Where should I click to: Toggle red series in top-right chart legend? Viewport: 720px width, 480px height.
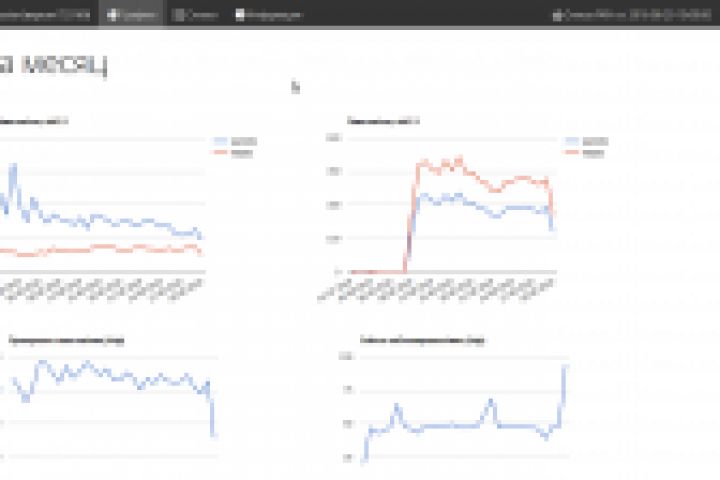pos(585,153)
